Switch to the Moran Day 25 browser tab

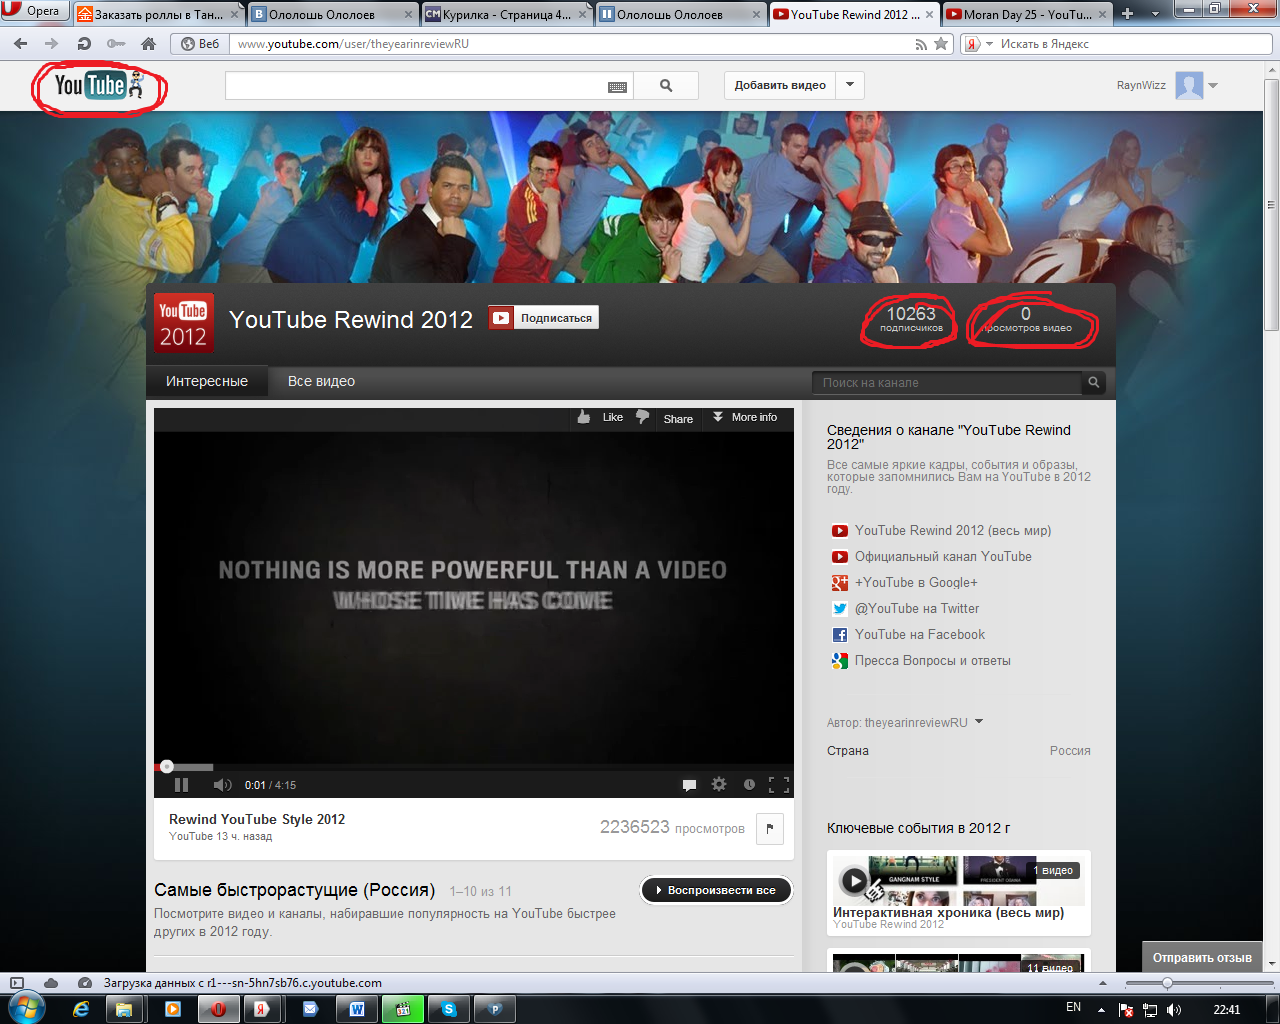point(1025,14)
